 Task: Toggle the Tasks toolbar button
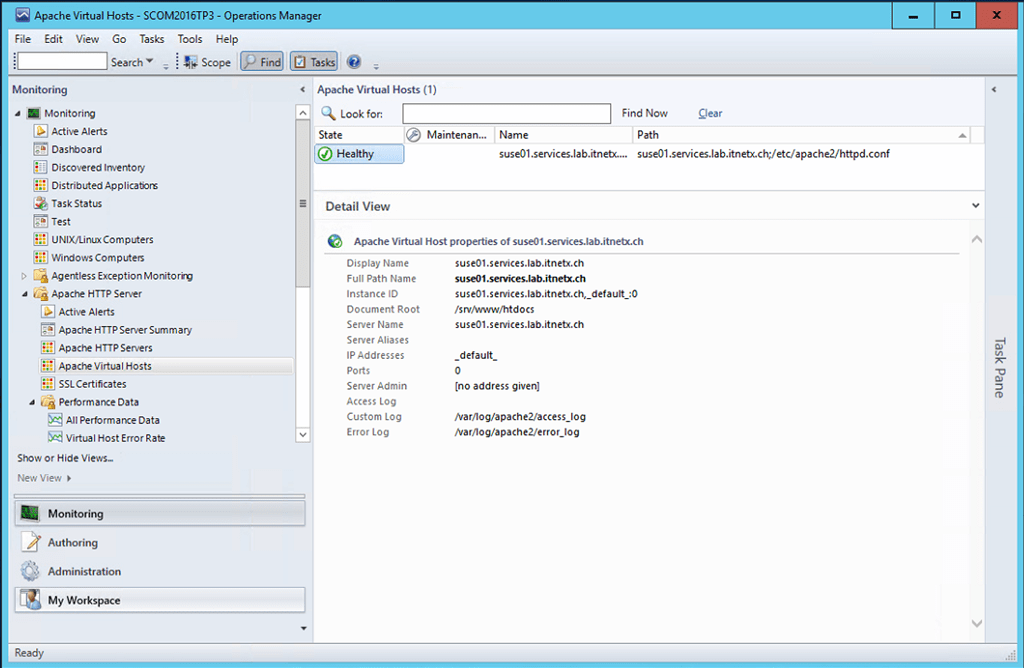(x=313, y=62)
